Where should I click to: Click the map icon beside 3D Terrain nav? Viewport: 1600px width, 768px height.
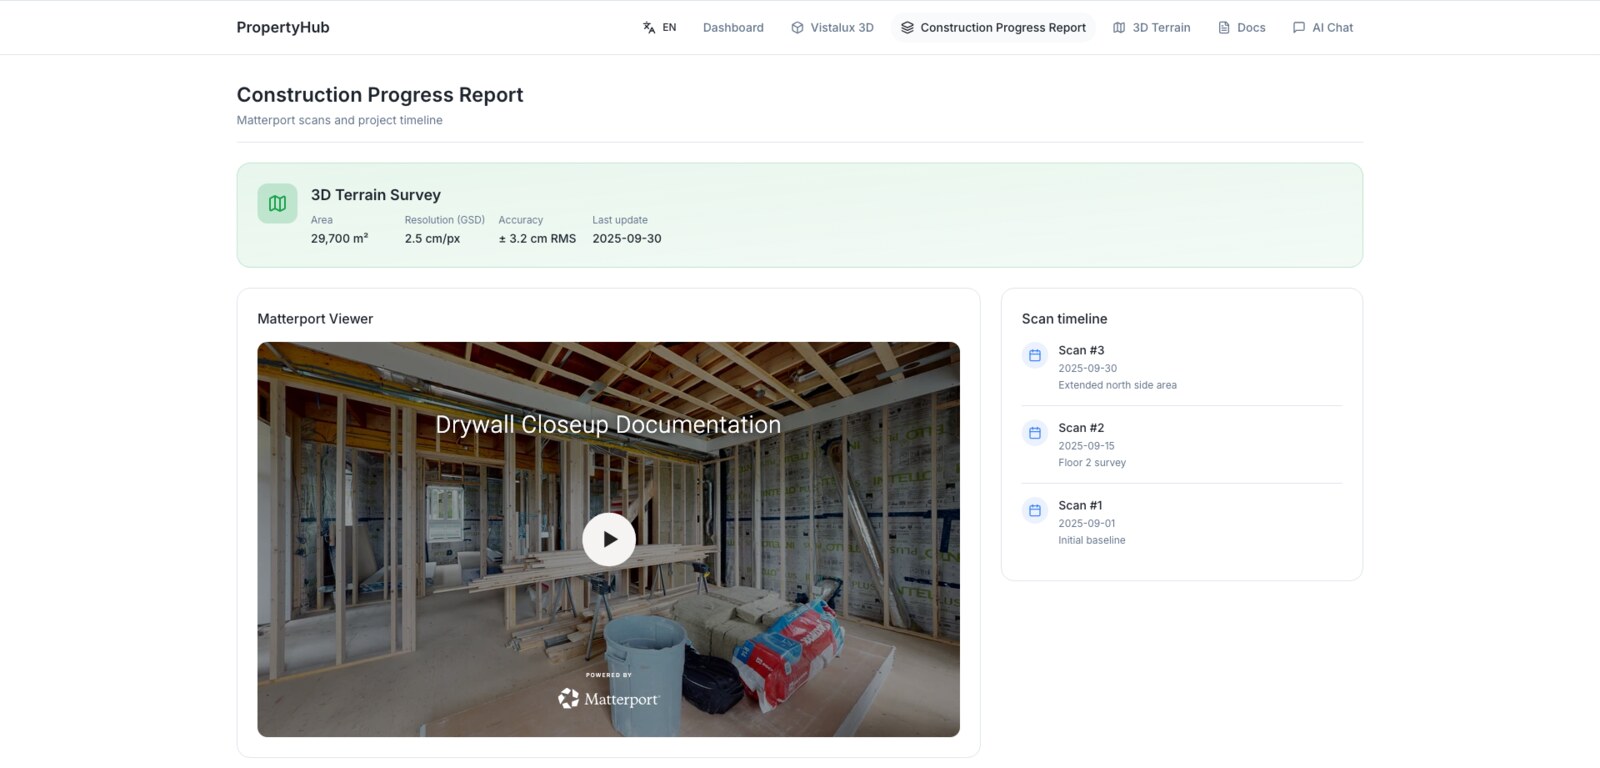[x=1119, y=27]
